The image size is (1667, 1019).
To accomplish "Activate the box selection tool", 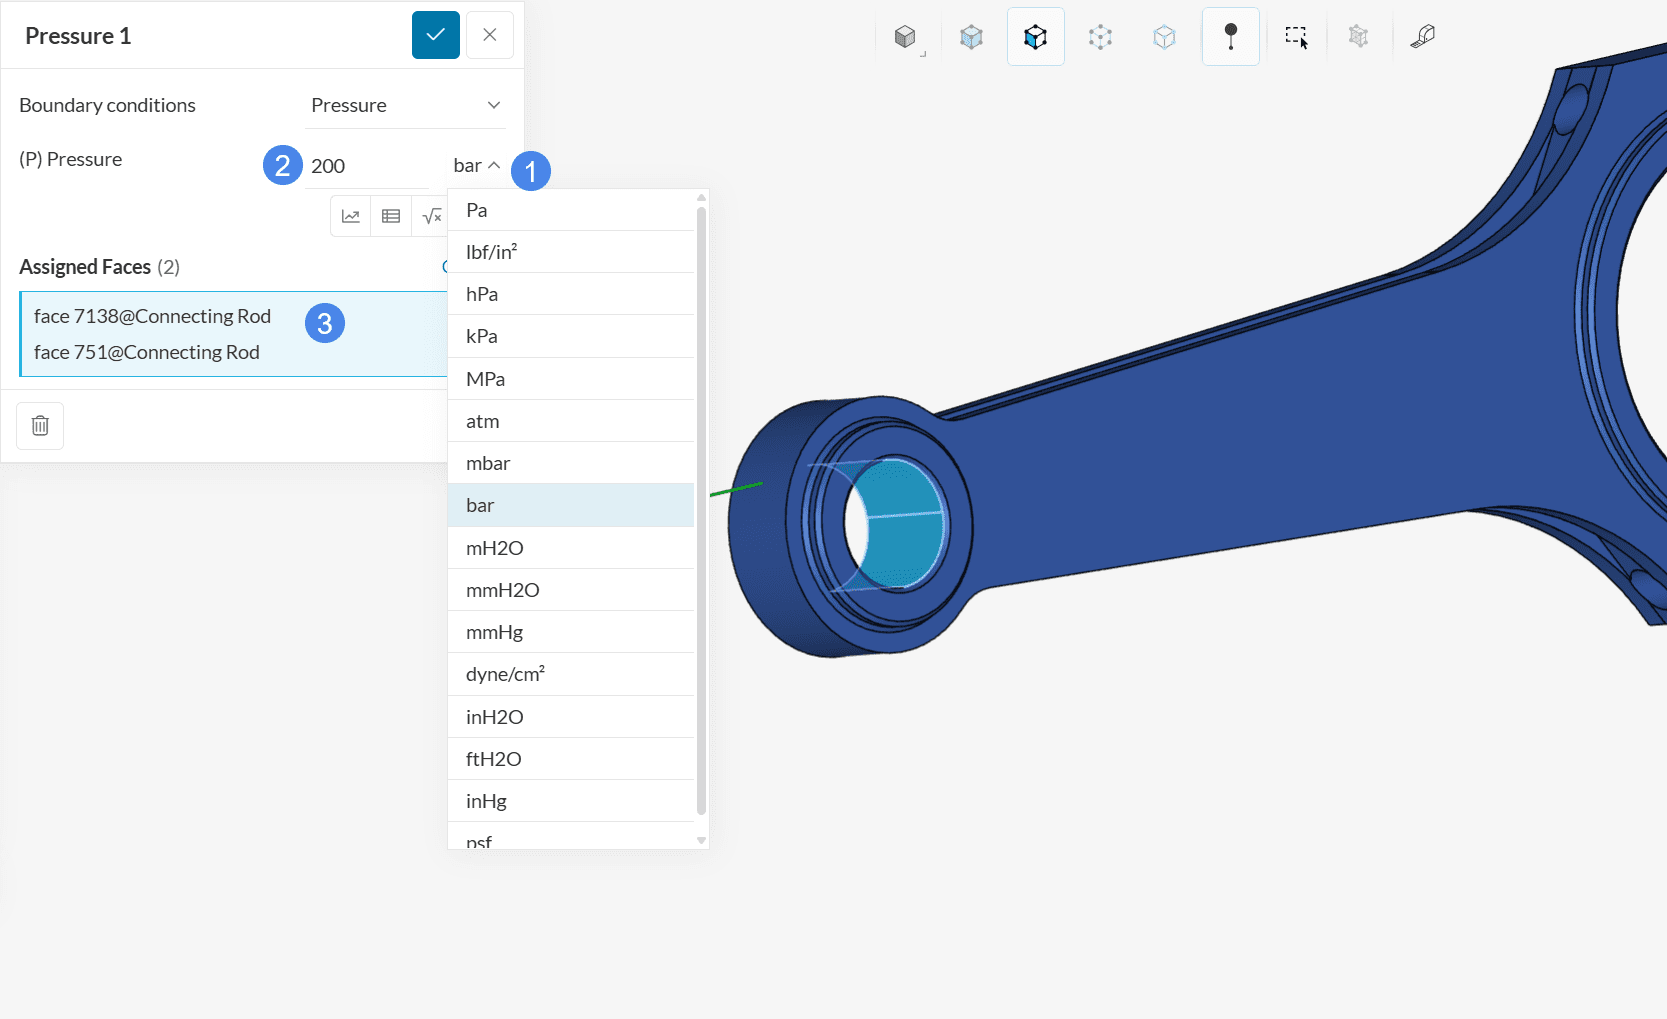I will [1296, 37].
